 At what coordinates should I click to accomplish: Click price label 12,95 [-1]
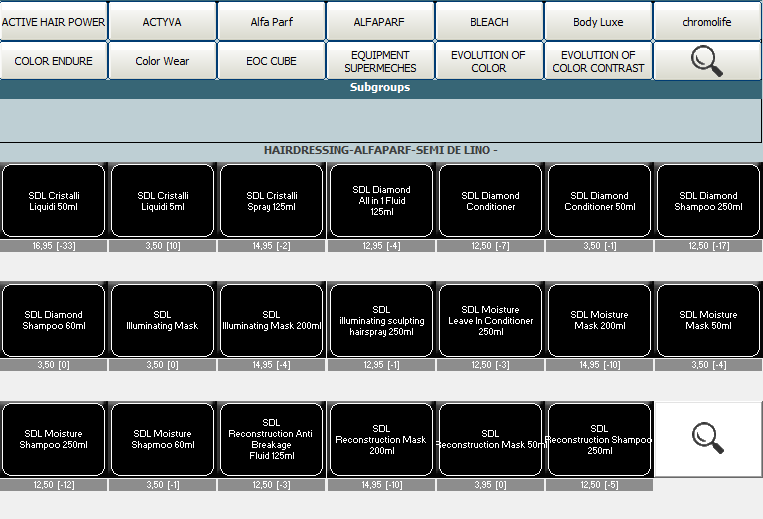pos(381,365)
